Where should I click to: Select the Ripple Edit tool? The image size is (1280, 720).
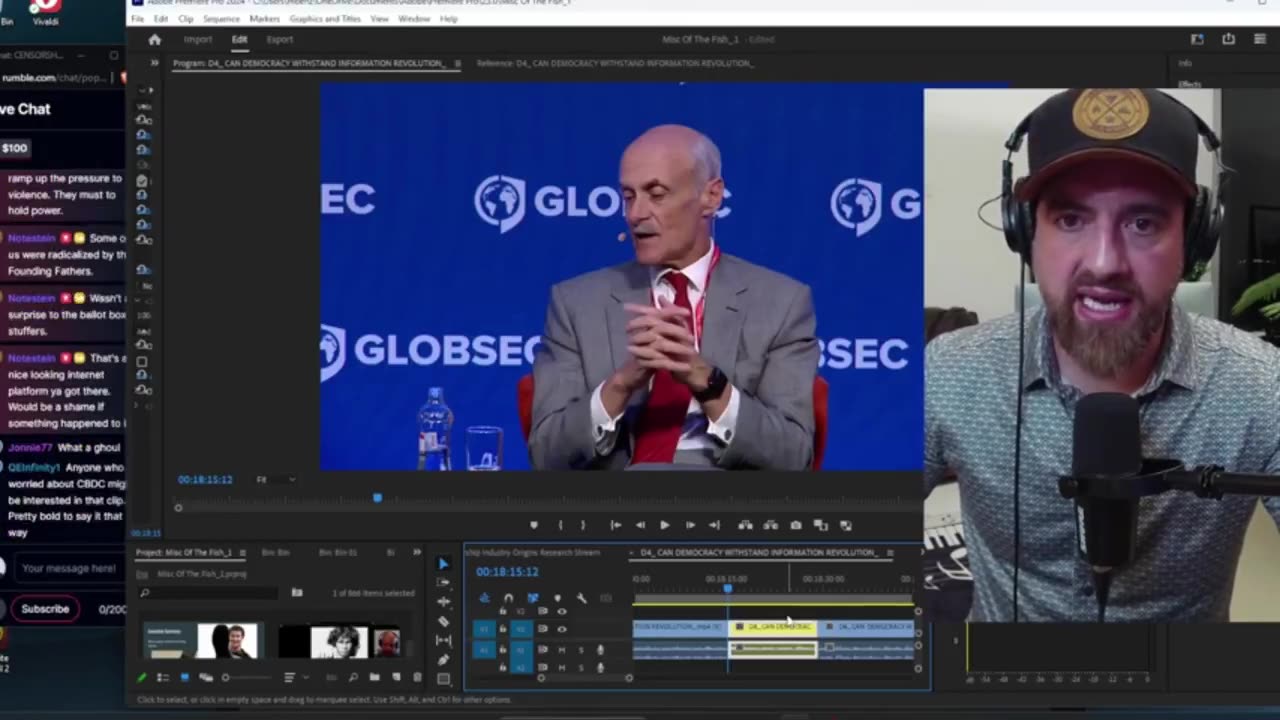point(443,601)
